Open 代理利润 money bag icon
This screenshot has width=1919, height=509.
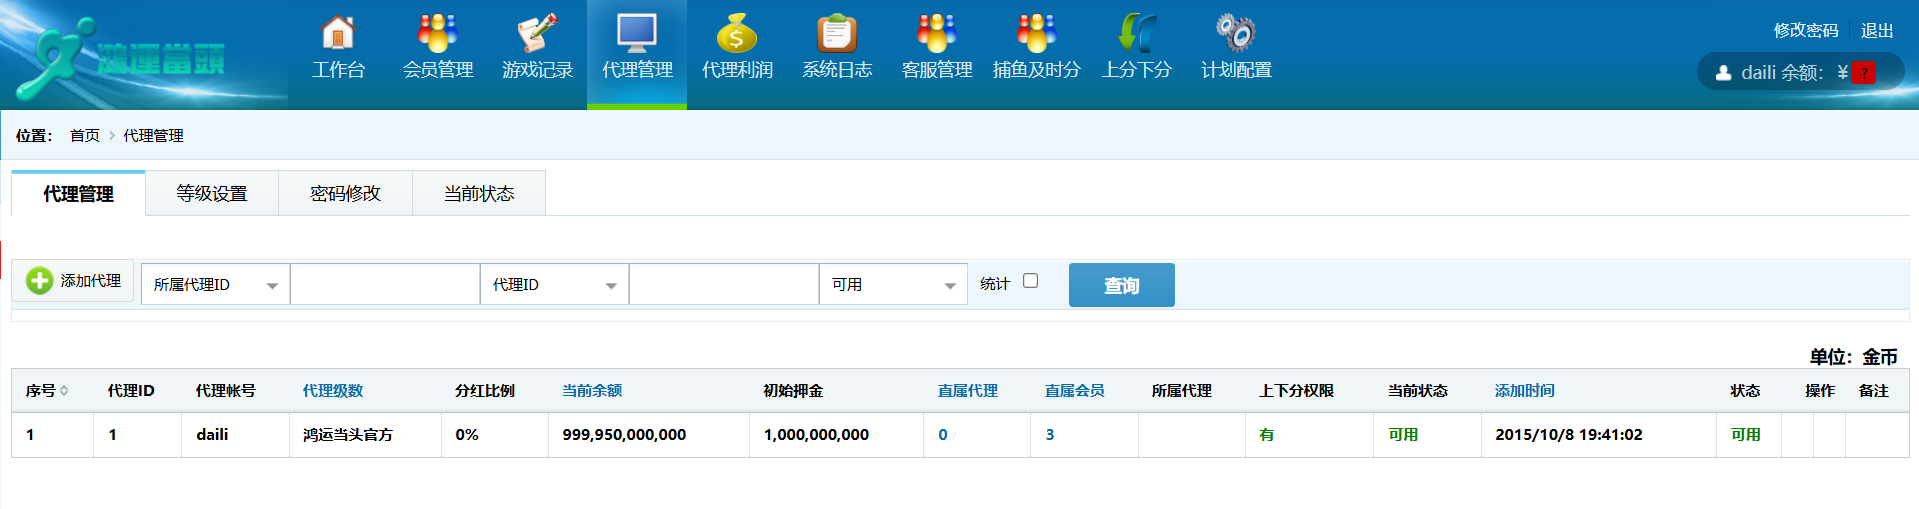click(x=737, y=35)
